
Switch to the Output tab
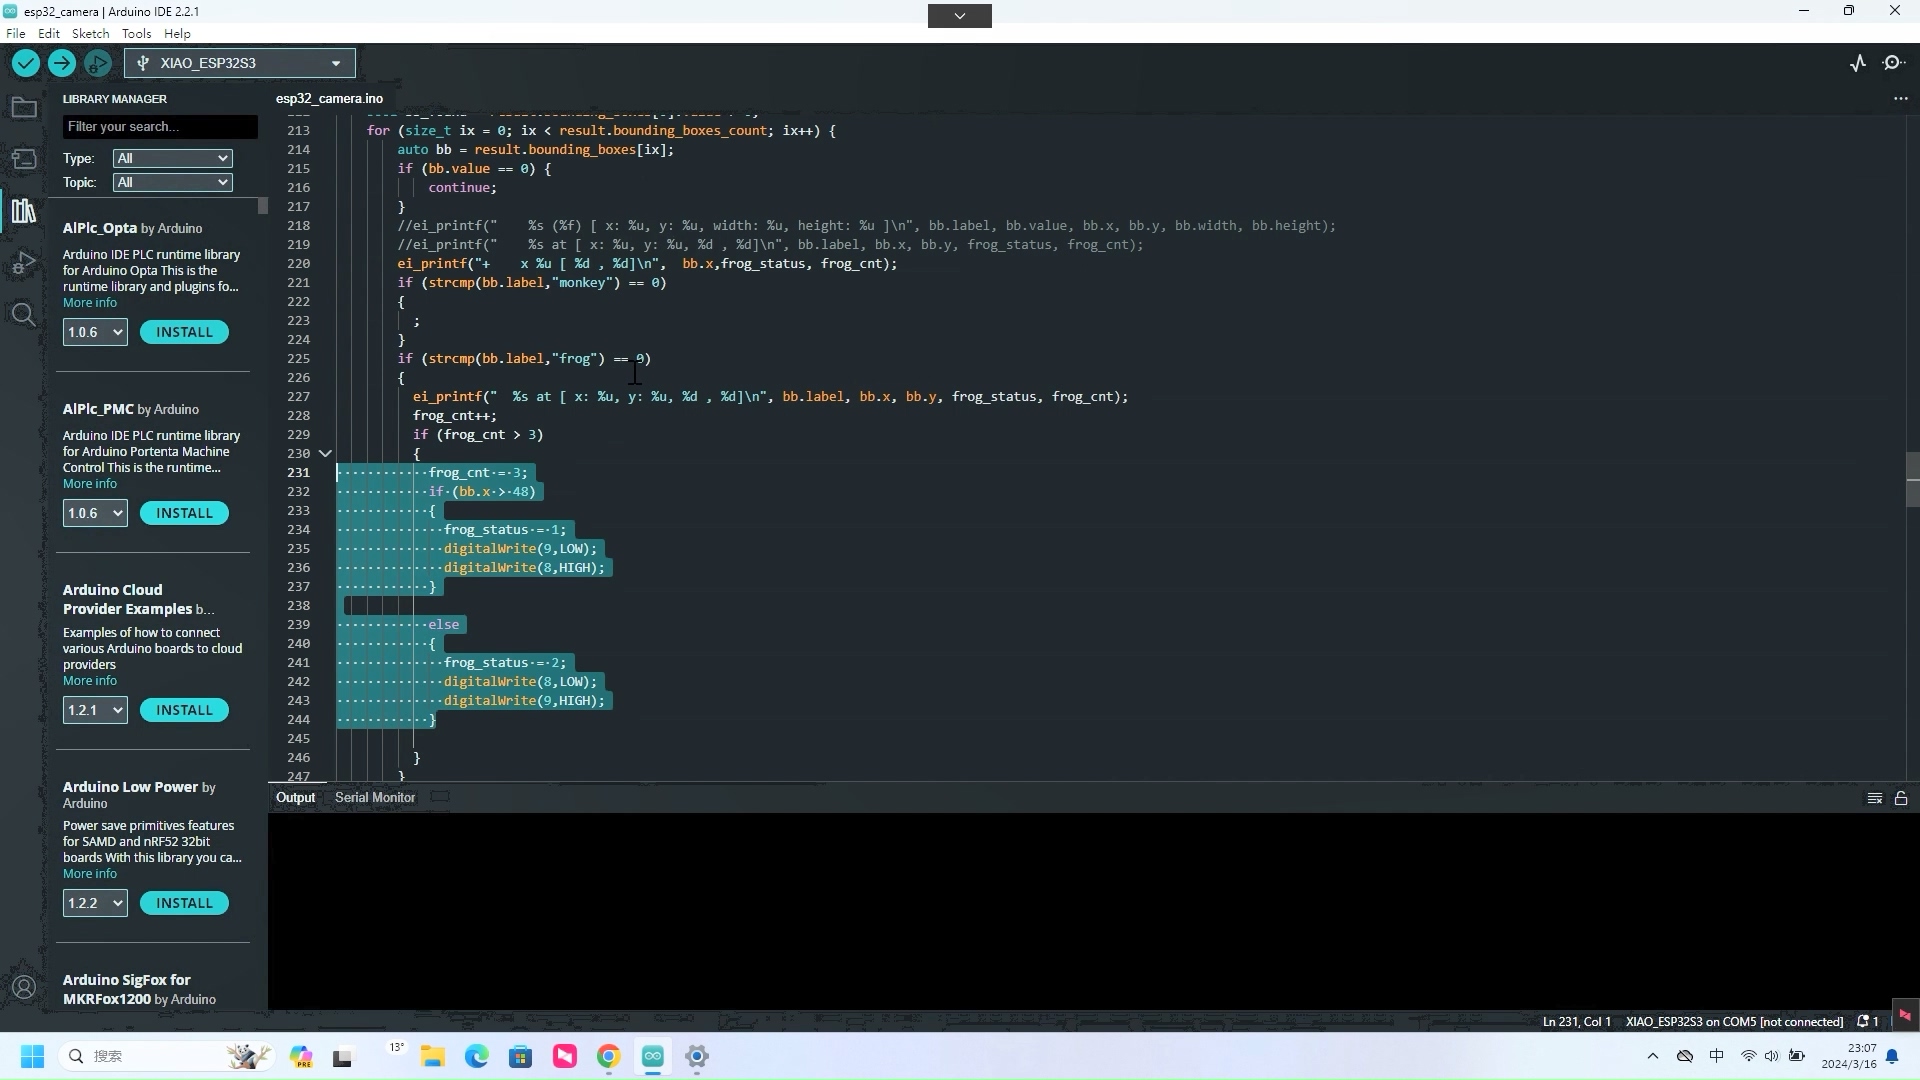point(295,797)
